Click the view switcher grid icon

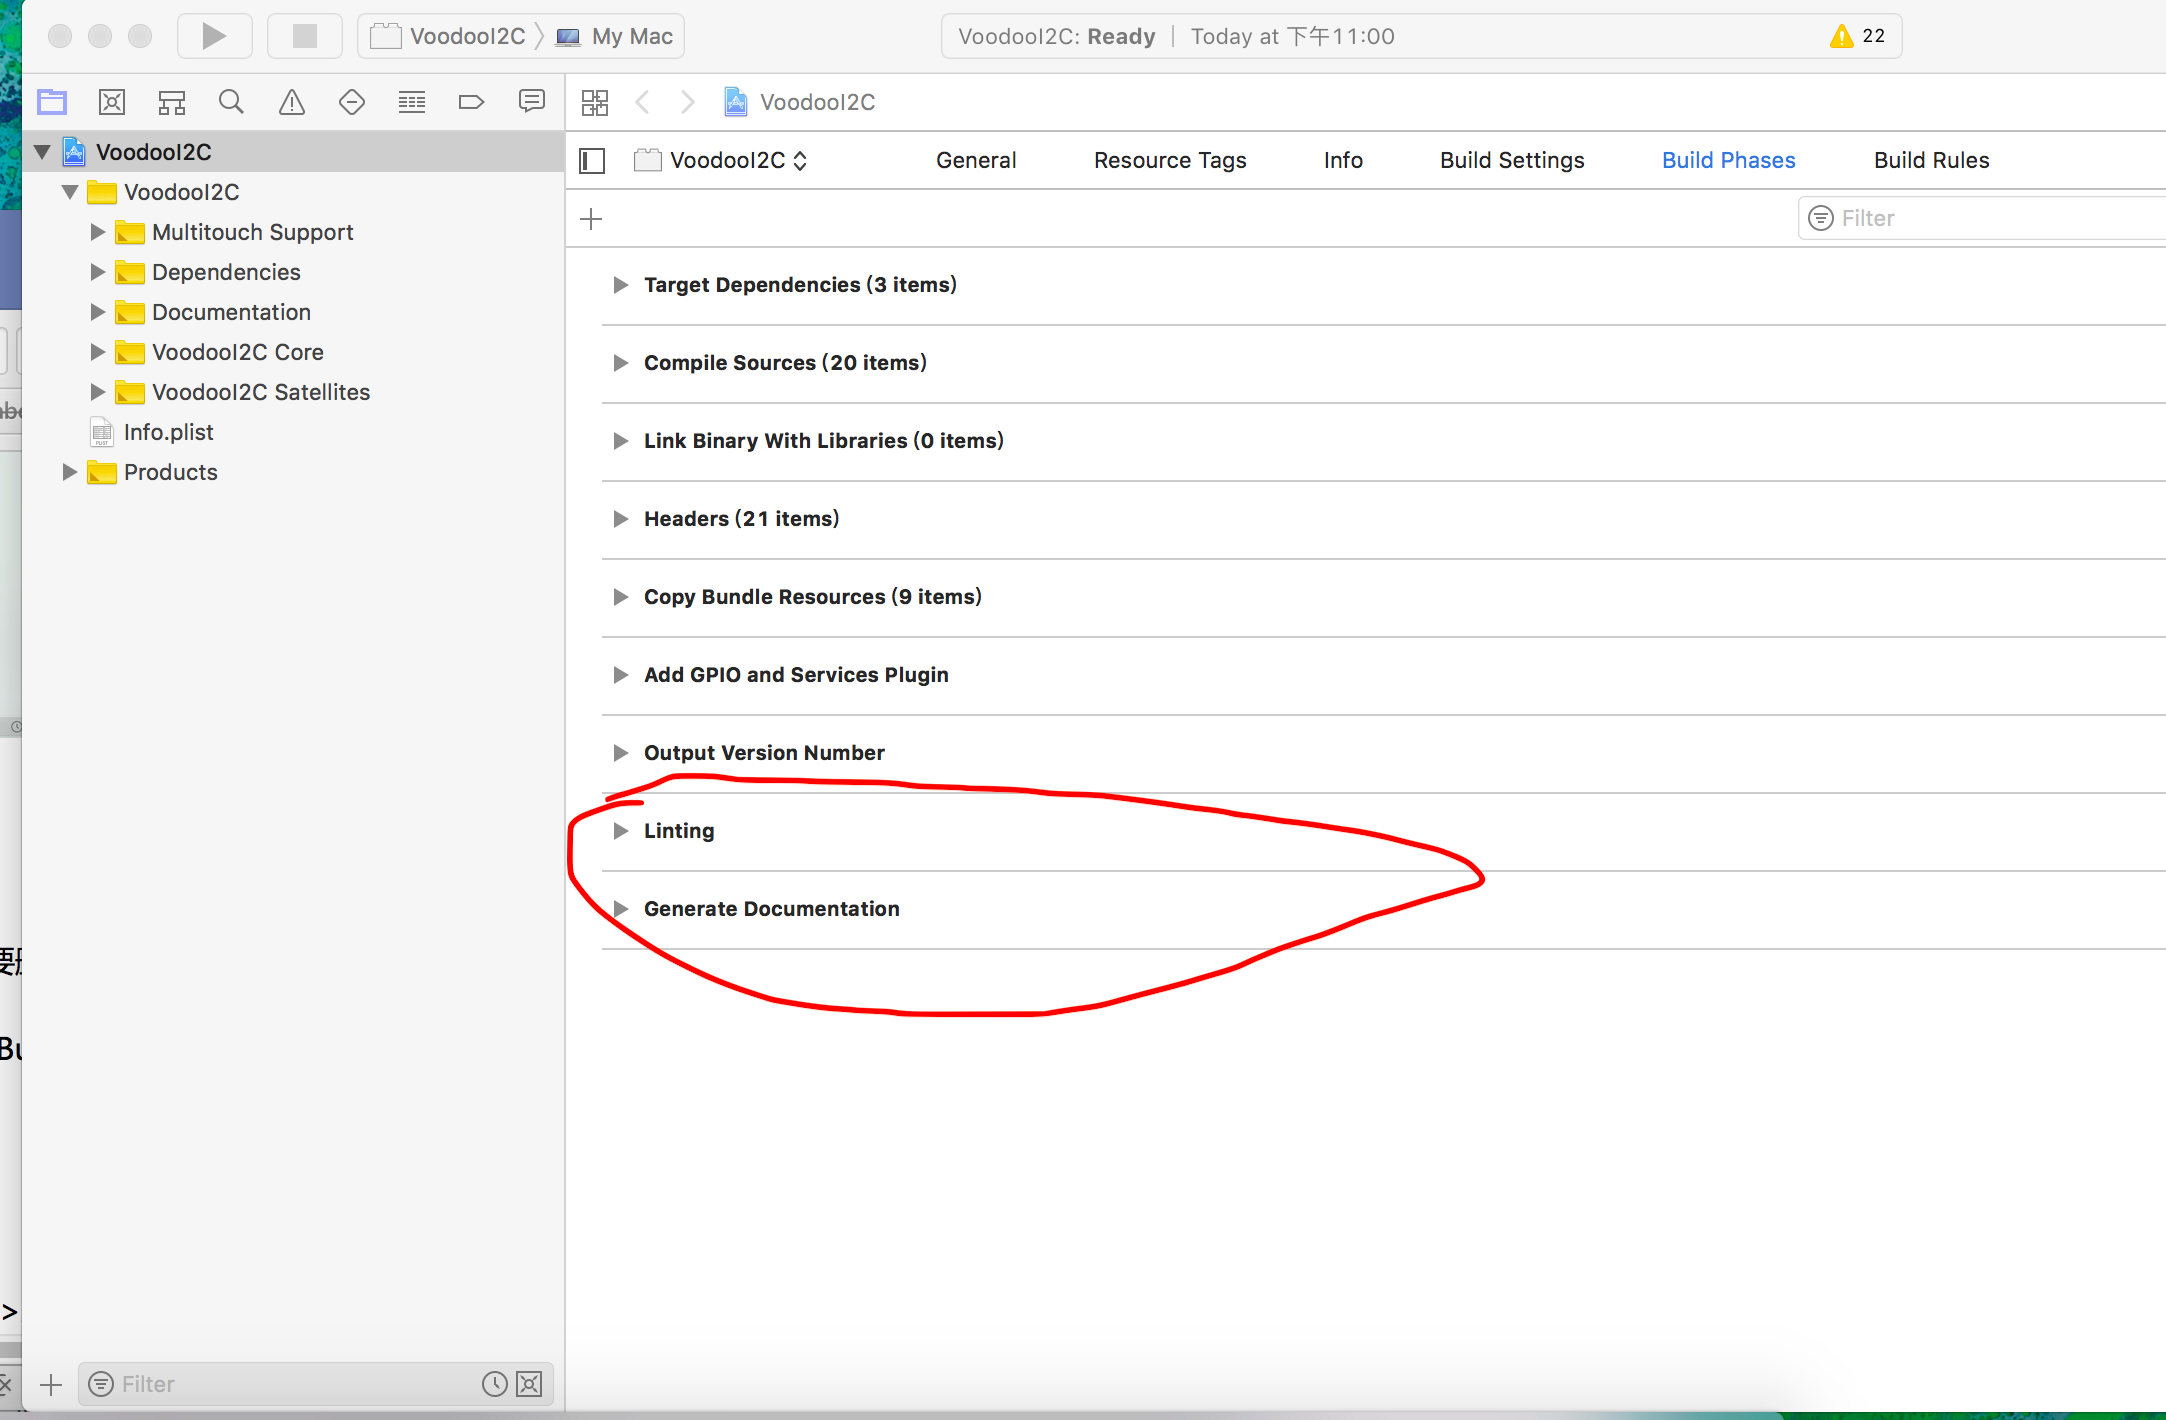596,100
